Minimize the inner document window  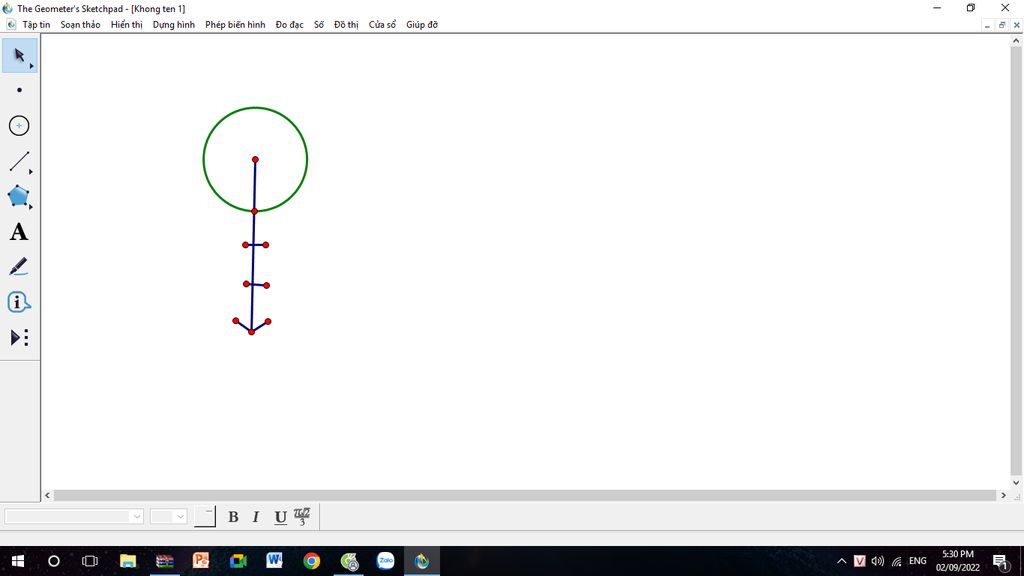click(987, 25)
